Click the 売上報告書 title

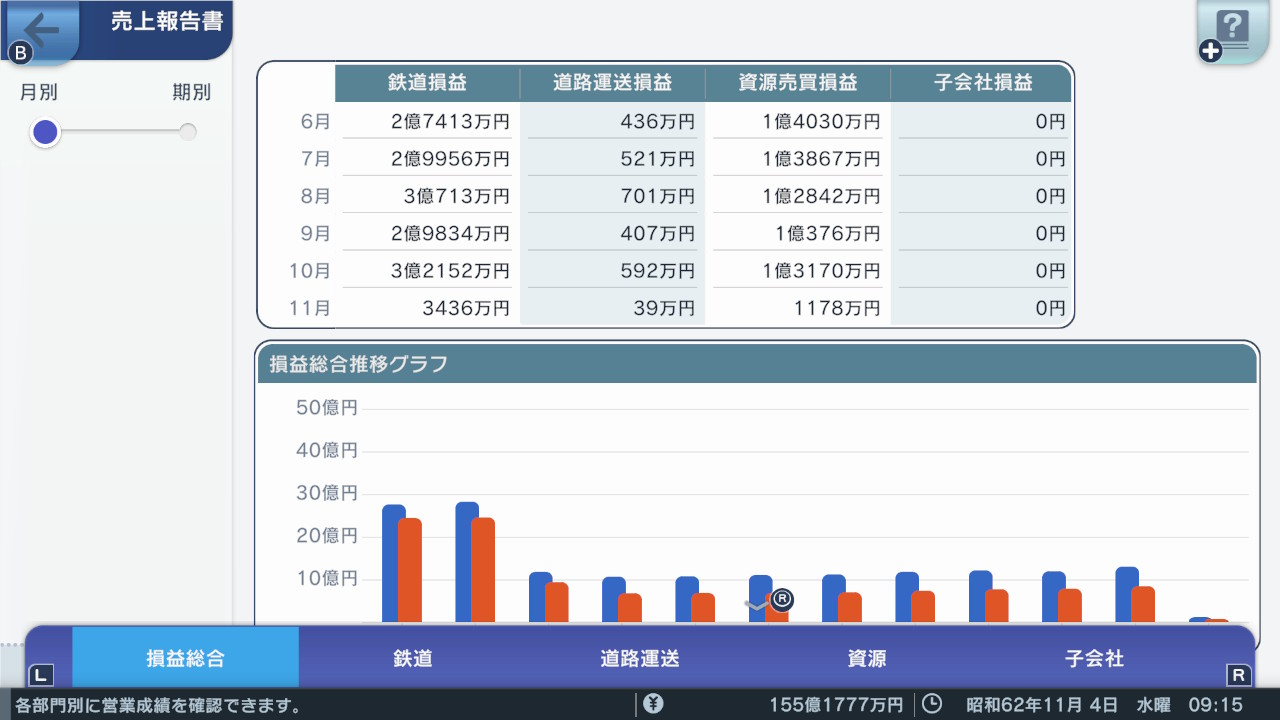pos(167,22)
